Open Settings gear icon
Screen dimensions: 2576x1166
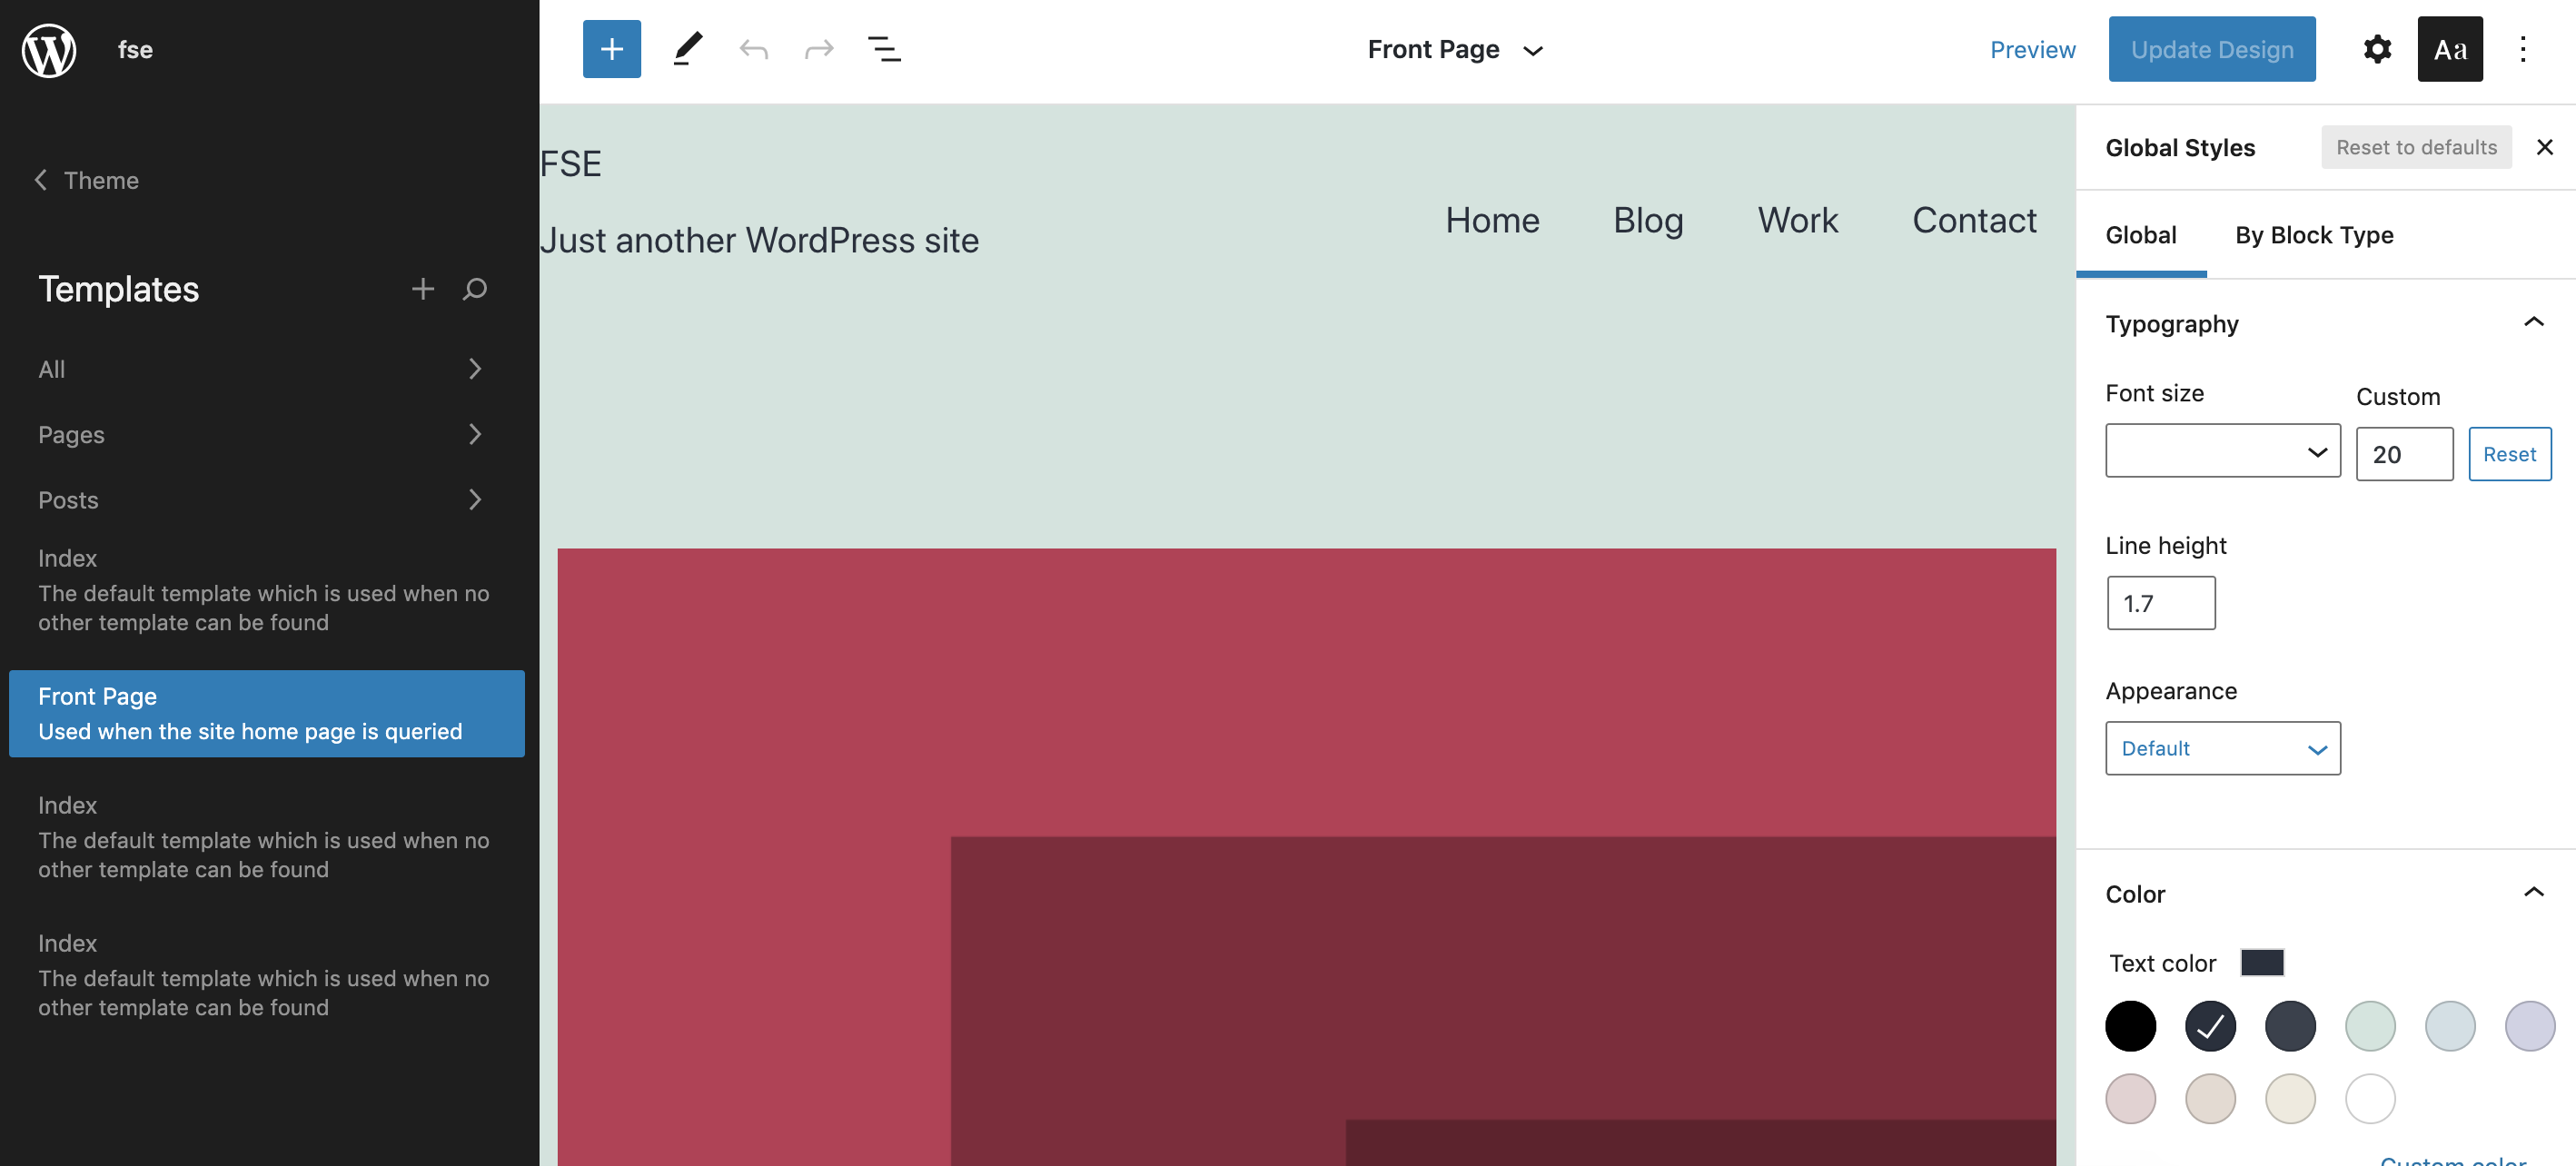click(2376, 49)
